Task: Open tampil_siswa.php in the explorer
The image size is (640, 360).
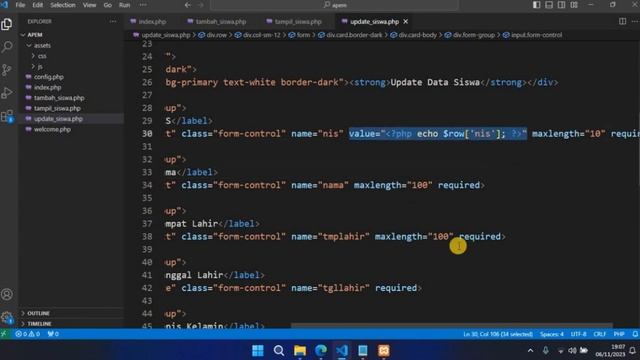Action: [57, 108]
